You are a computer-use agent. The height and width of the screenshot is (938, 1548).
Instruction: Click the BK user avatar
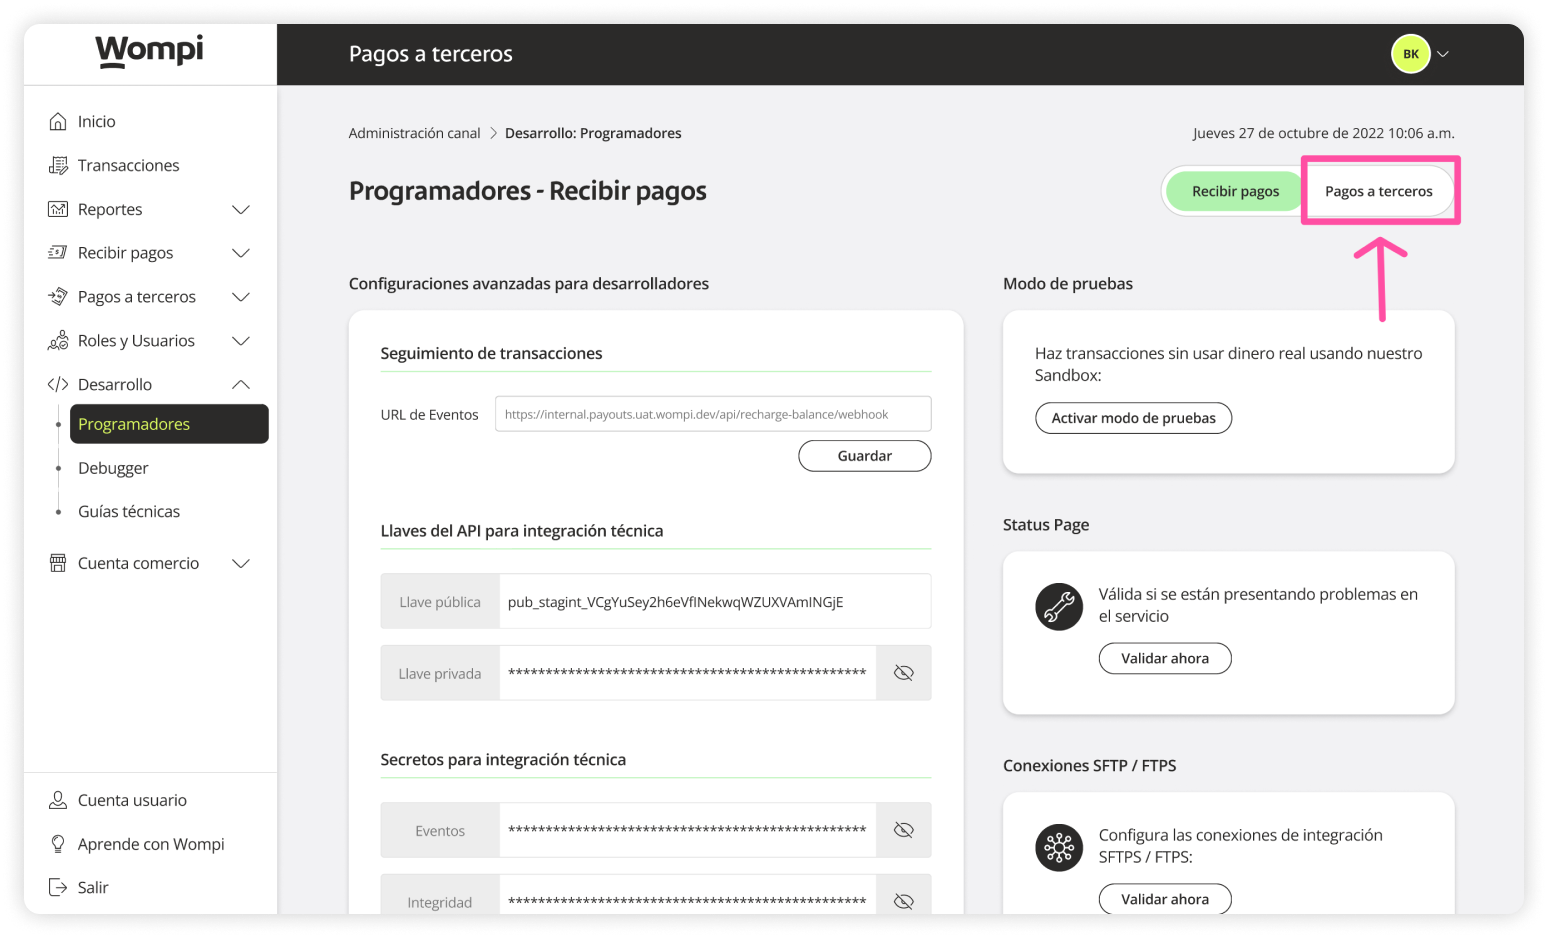pos(1410,54)
